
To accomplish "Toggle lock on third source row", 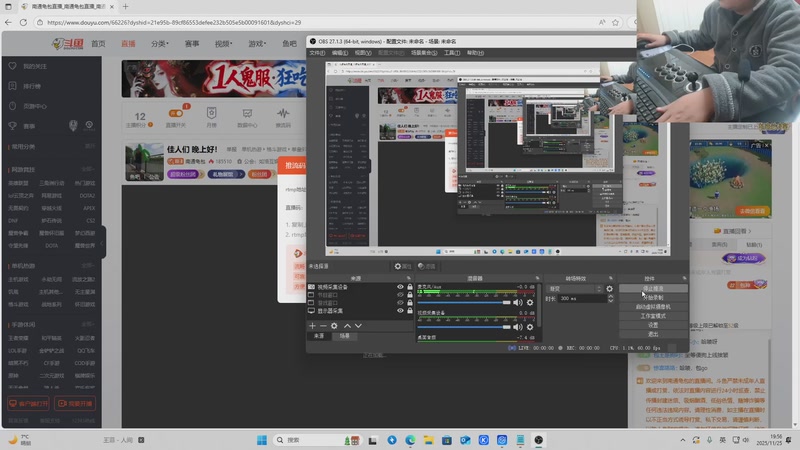I will pos(410,303).
